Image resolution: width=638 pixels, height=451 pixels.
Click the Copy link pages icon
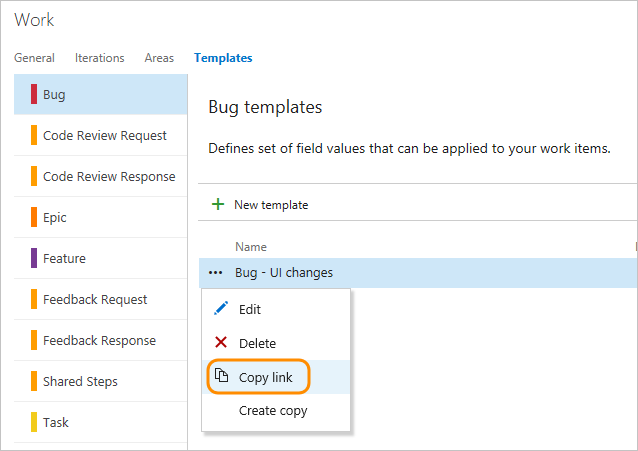pos(221,376)
